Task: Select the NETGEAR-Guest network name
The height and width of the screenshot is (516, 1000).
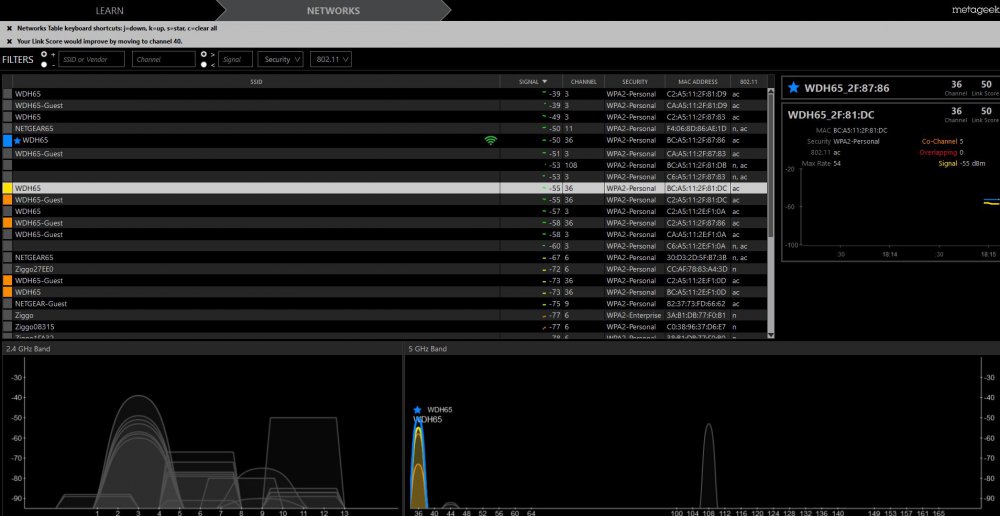Action: [x=41, y=304]
